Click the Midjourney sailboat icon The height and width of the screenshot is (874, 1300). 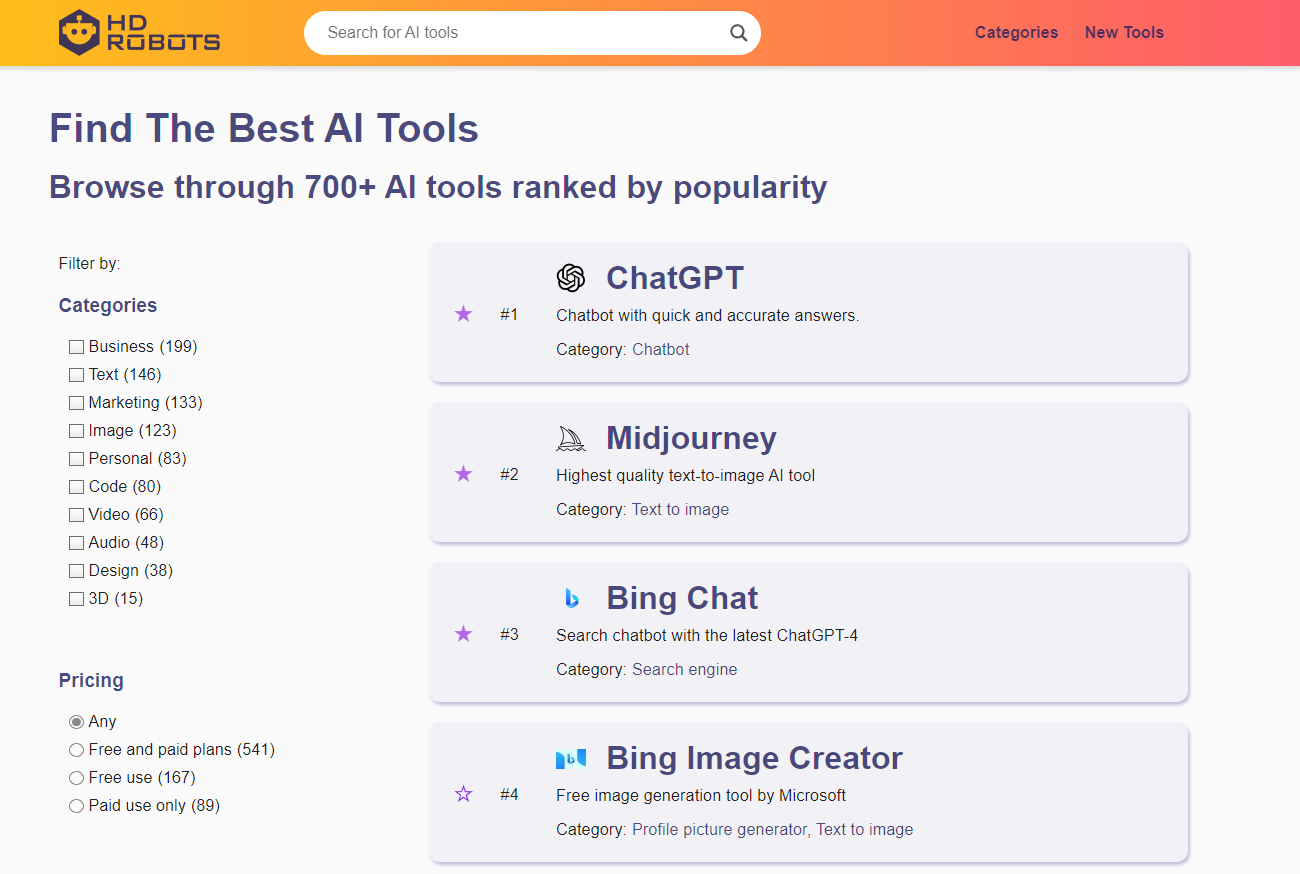[571, 438]
